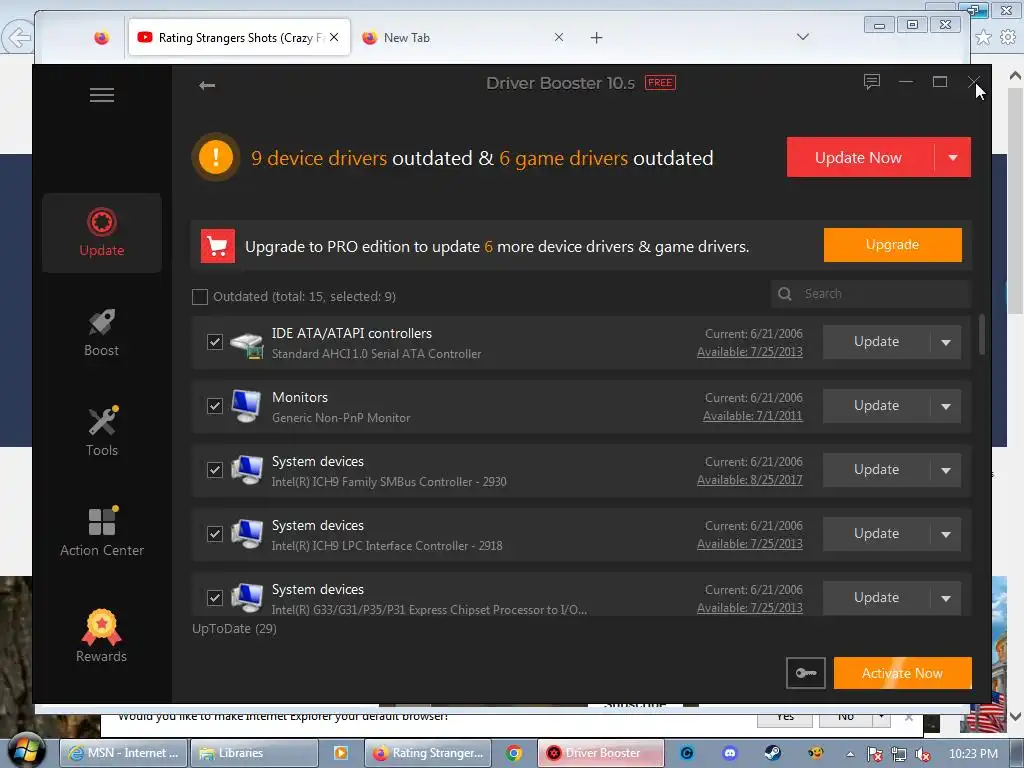This screenshot has height=768, width=1024.
Task: Click the Action Center flag tray icon
Action: tap(874, 754)
